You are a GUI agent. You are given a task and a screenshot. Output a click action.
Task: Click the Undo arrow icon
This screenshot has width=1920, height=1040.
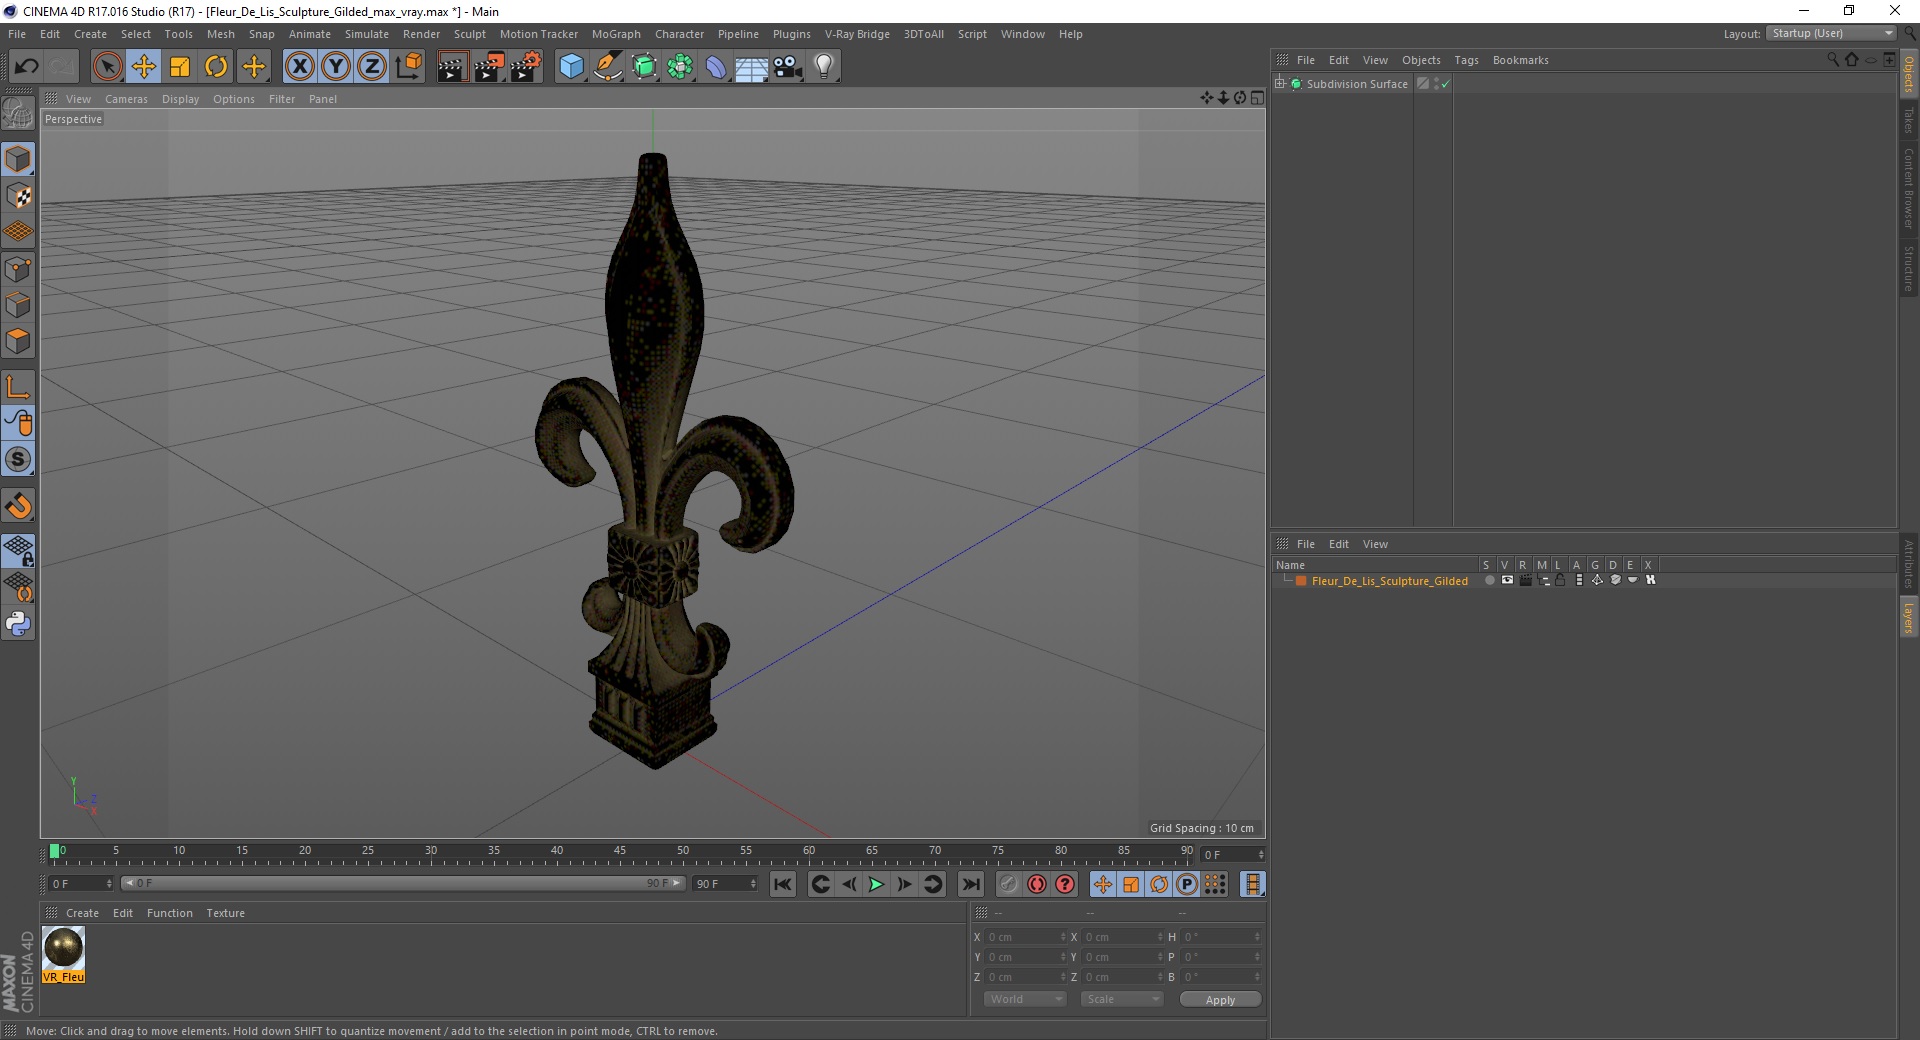tap(26, 67)
